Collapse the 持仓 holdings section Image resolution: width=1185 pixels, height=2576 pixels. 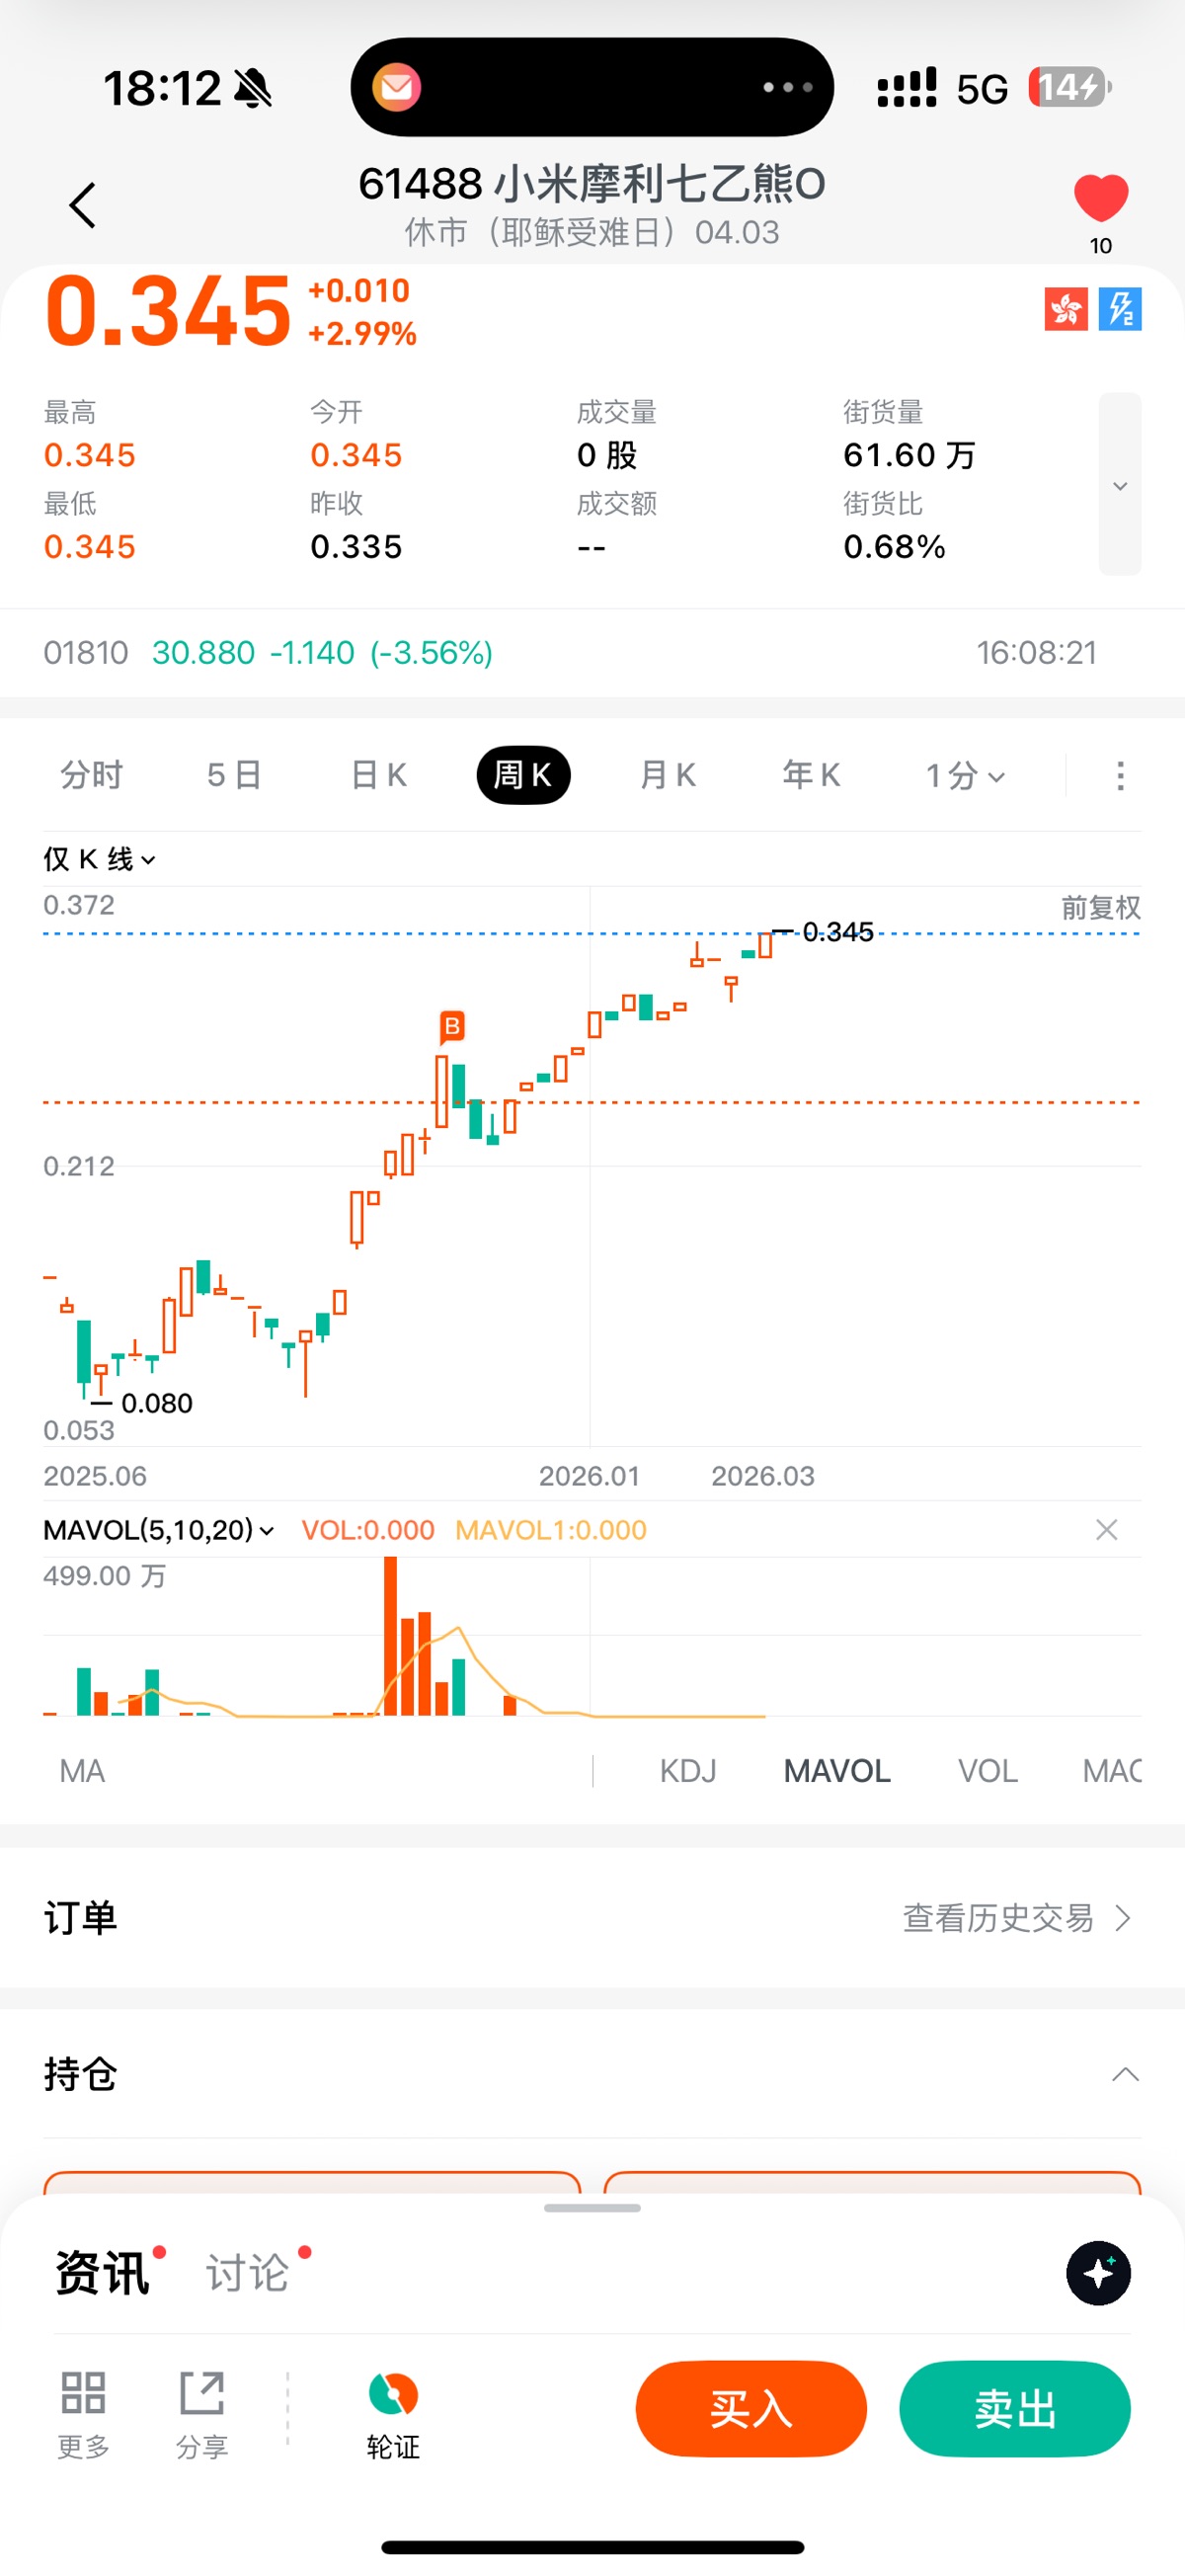coord(1125,2074)
